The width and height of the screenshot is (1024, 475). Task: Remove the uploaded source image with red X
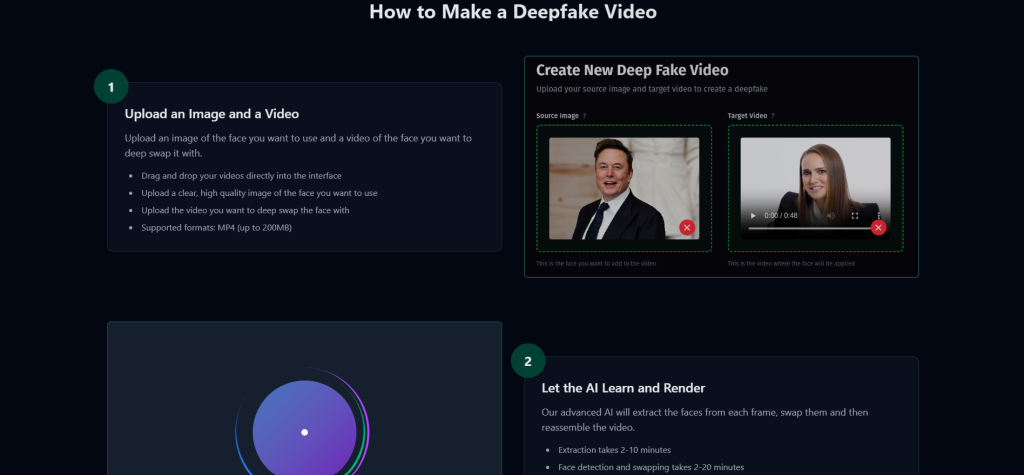687,227
